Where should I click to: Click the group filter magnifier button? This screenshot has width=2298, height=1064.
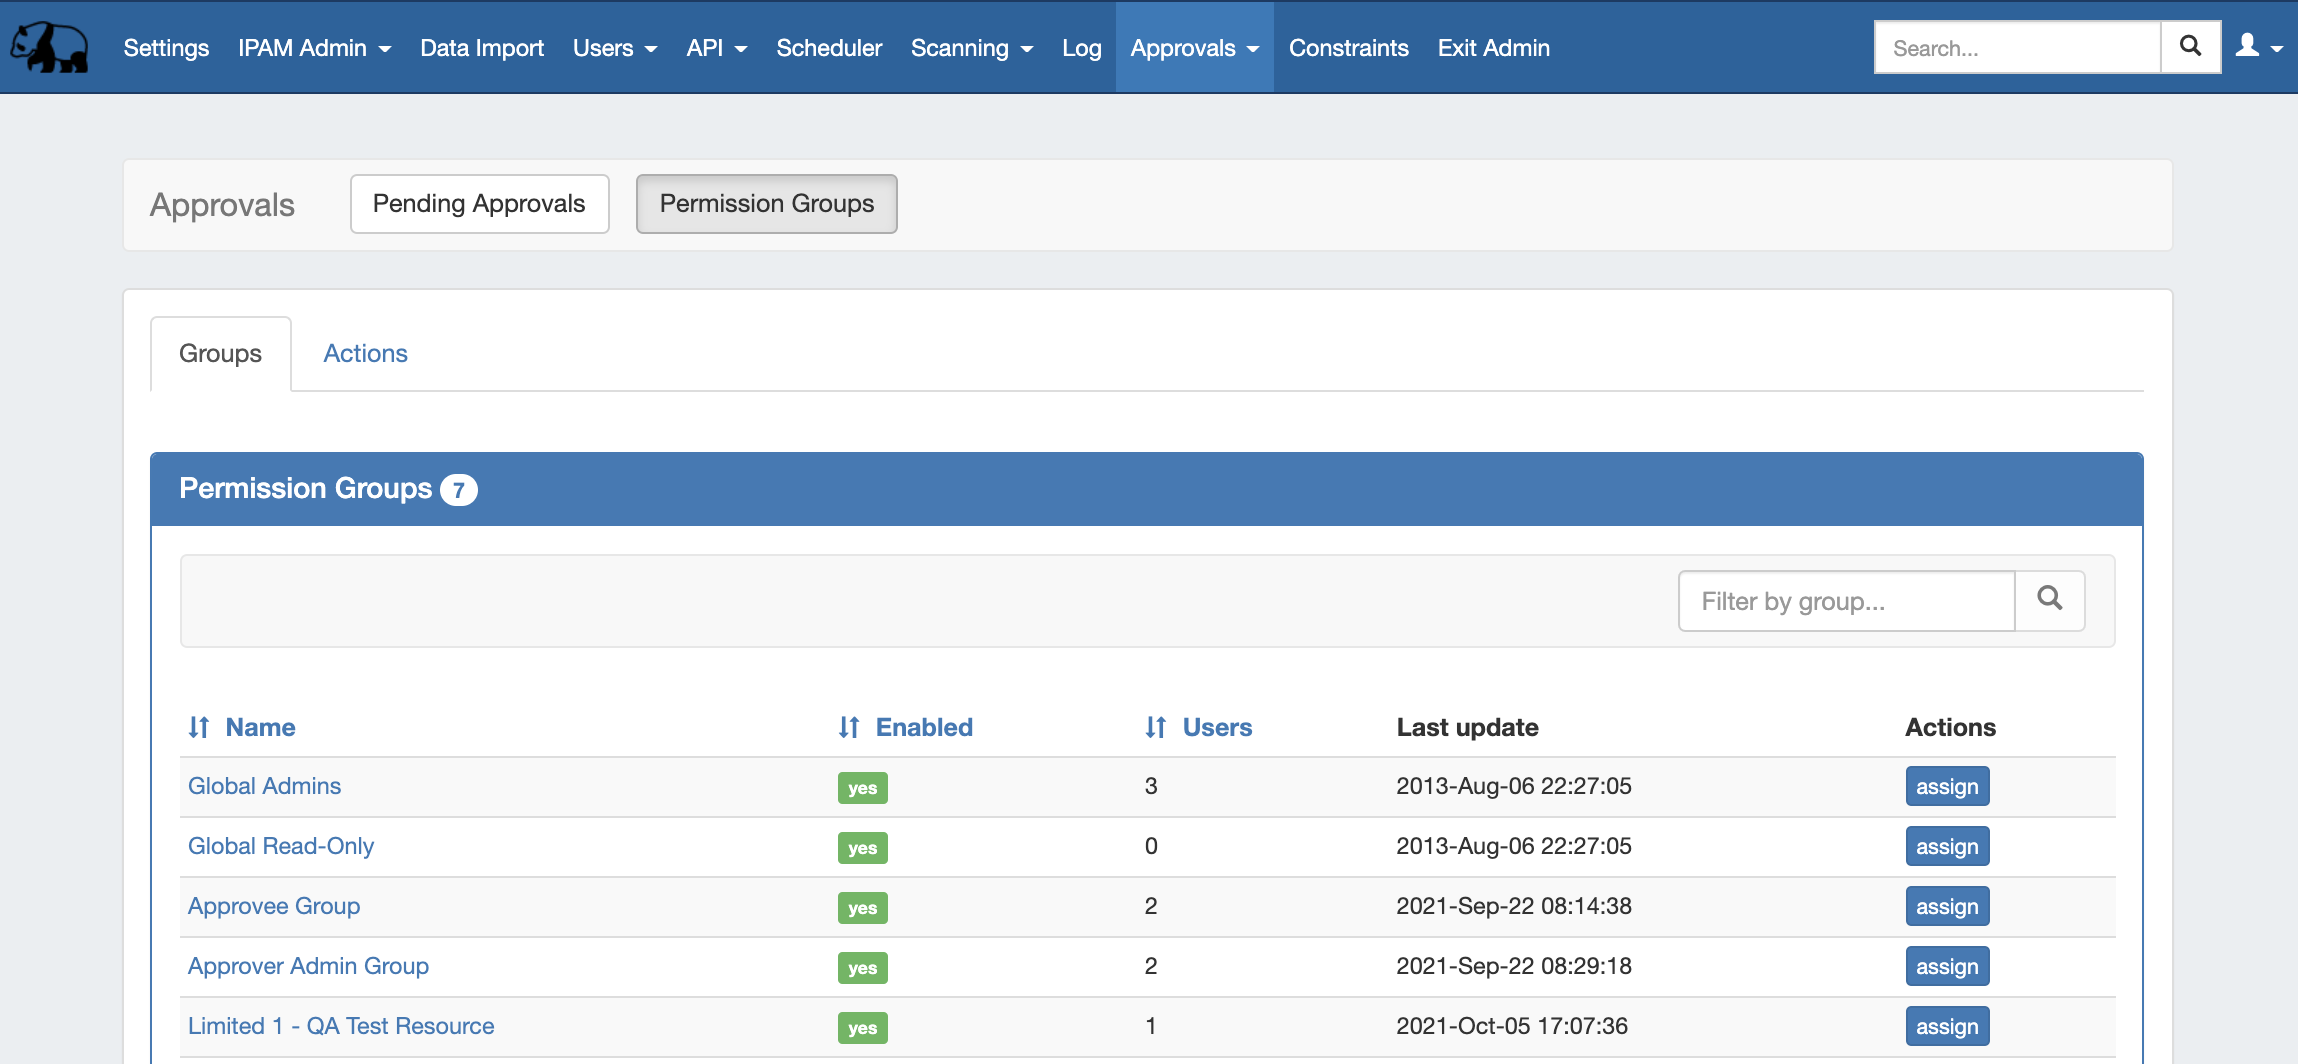point(2049,600)
